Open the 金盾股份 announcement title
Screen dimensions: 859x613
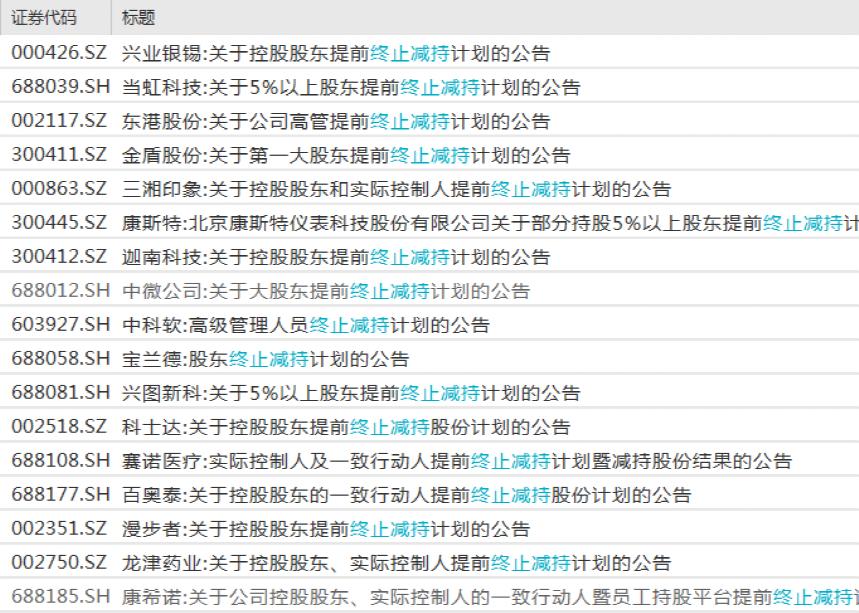(x=346, y=155)
